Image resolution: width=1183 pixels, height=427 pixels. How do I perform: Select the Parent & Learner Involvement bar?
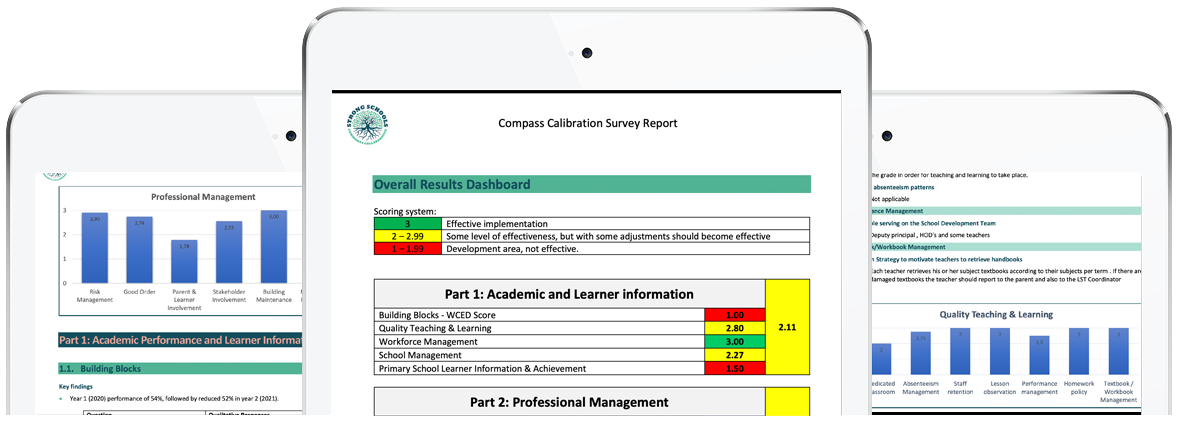[185, 261]
